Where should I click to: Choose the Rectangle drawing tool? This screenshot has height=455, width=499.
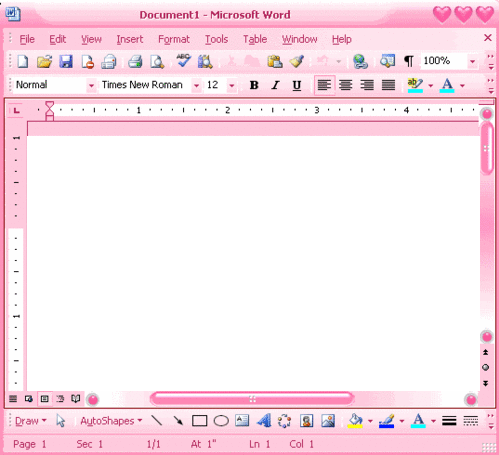pos(199,421)
